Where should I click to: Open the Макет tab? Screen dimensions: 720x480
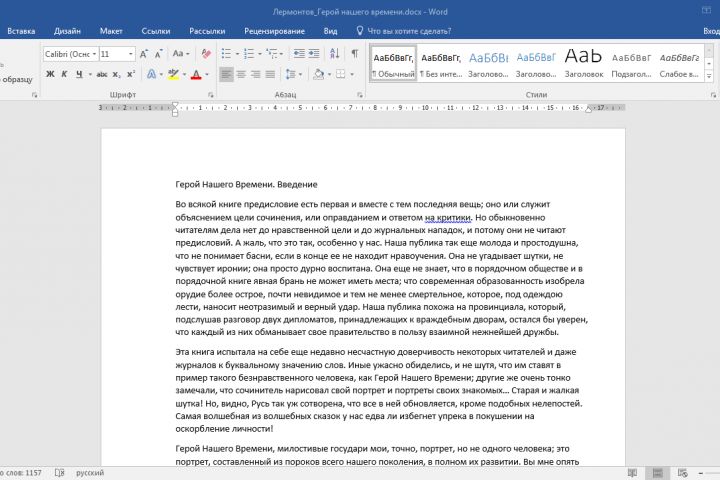click(x=111, y=31)
